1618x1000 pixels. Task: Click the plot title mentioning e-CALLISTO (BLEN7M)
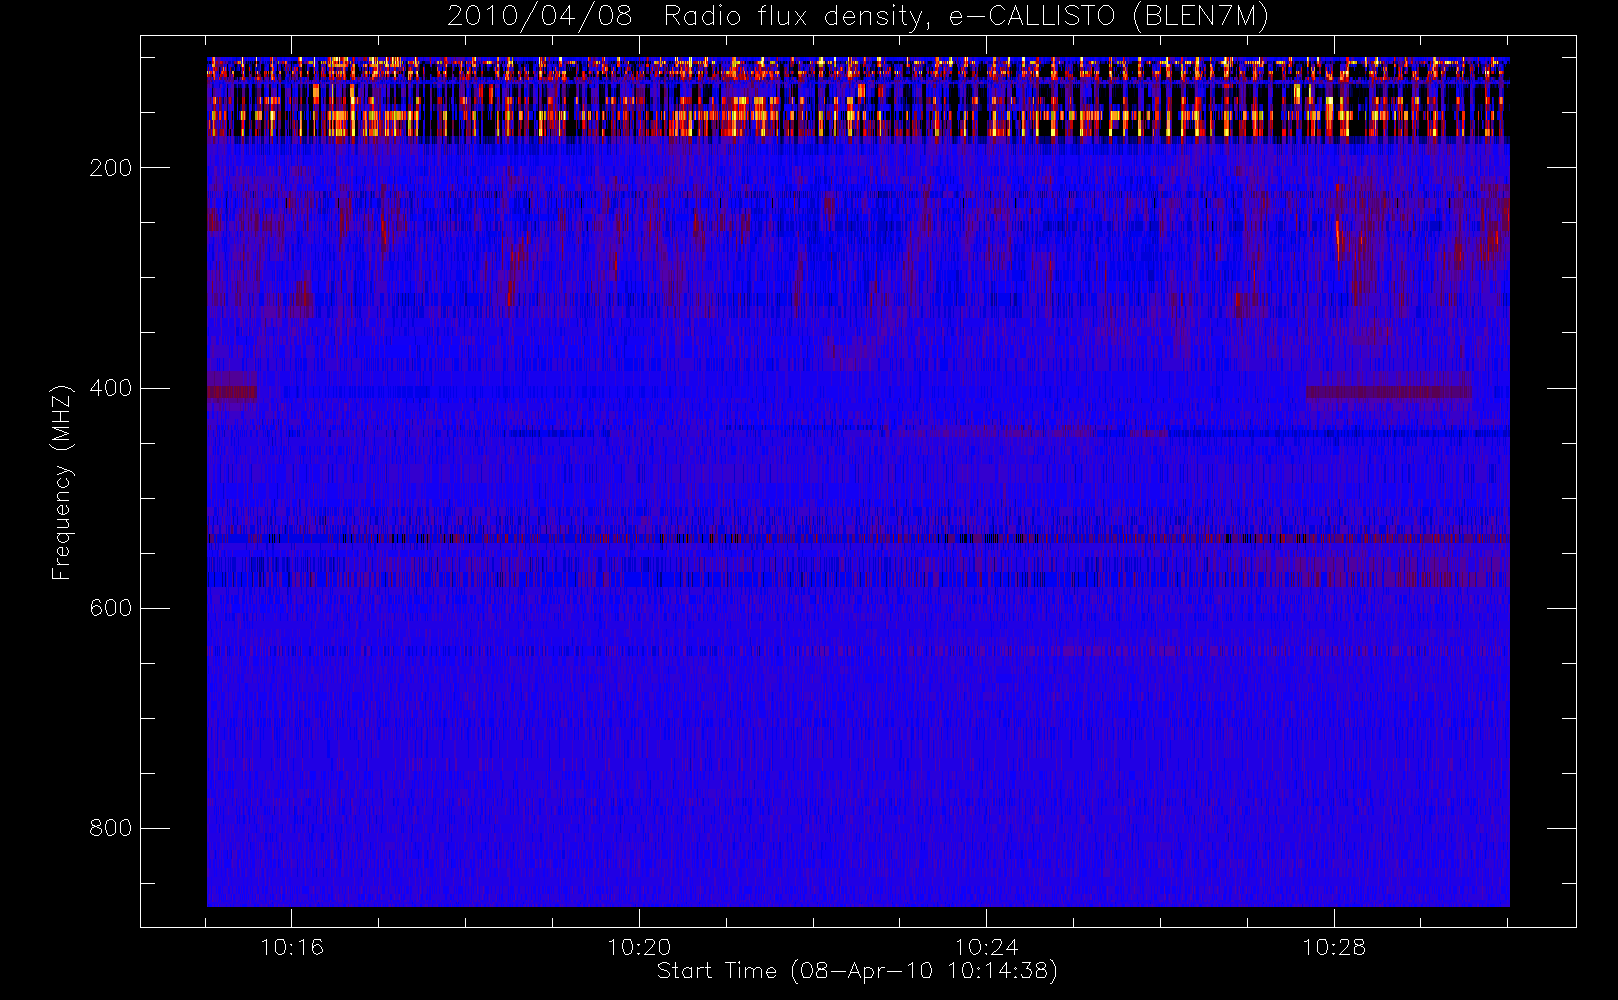[x=858, y=17]
